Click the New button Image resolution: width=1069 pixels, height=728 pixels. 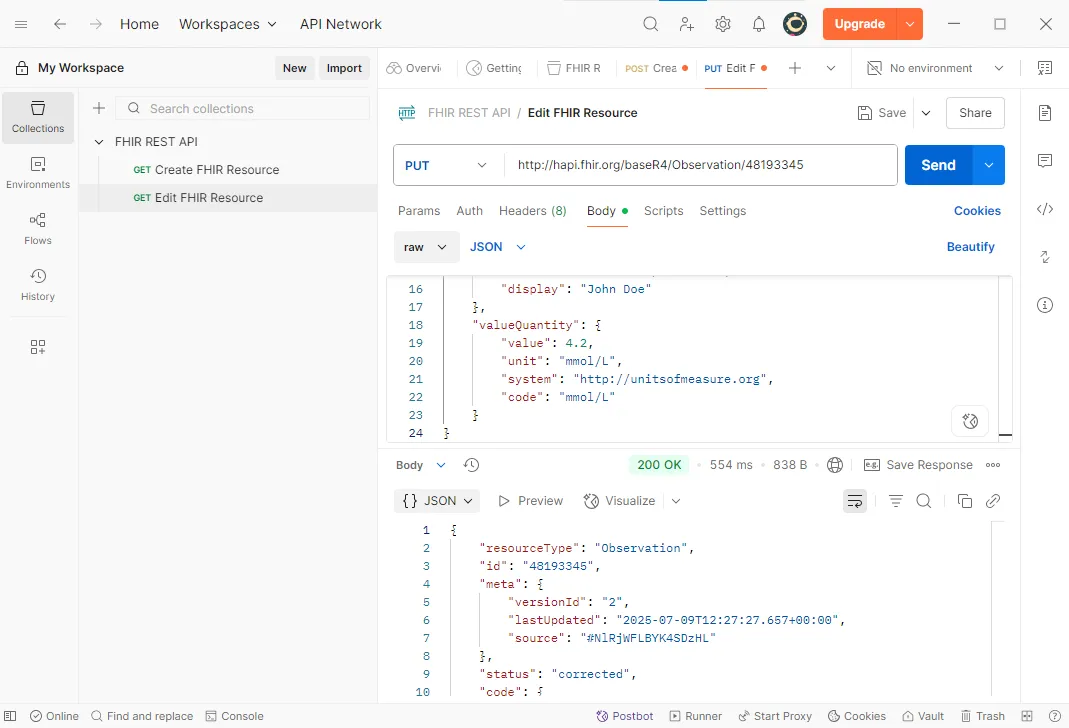pos(295,67)
